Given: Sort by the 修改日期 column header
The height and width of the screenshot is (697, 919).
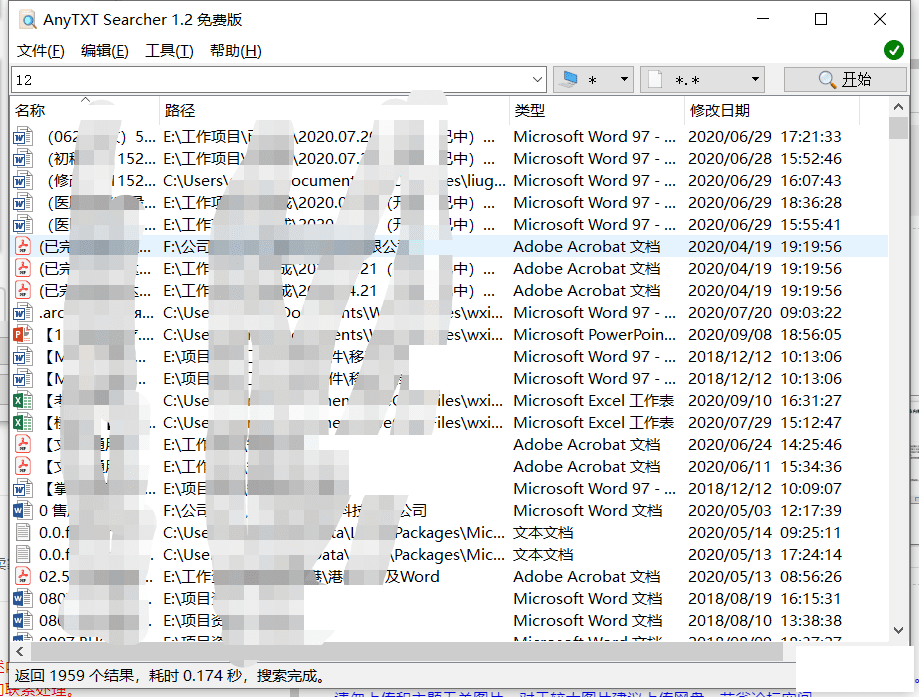Looking at the screenshot, I should point(772,110).
